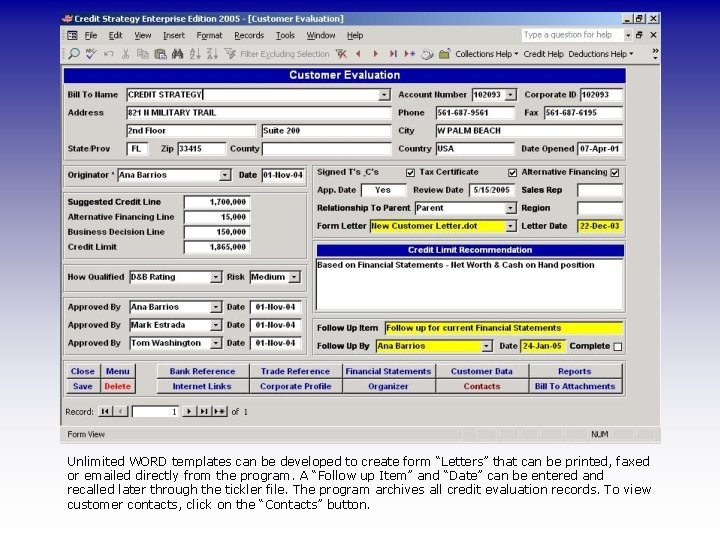The image size is (720, 540).
Task: Open the Ana Barrios Approved By dropdown
Action: tap(216, 307)
